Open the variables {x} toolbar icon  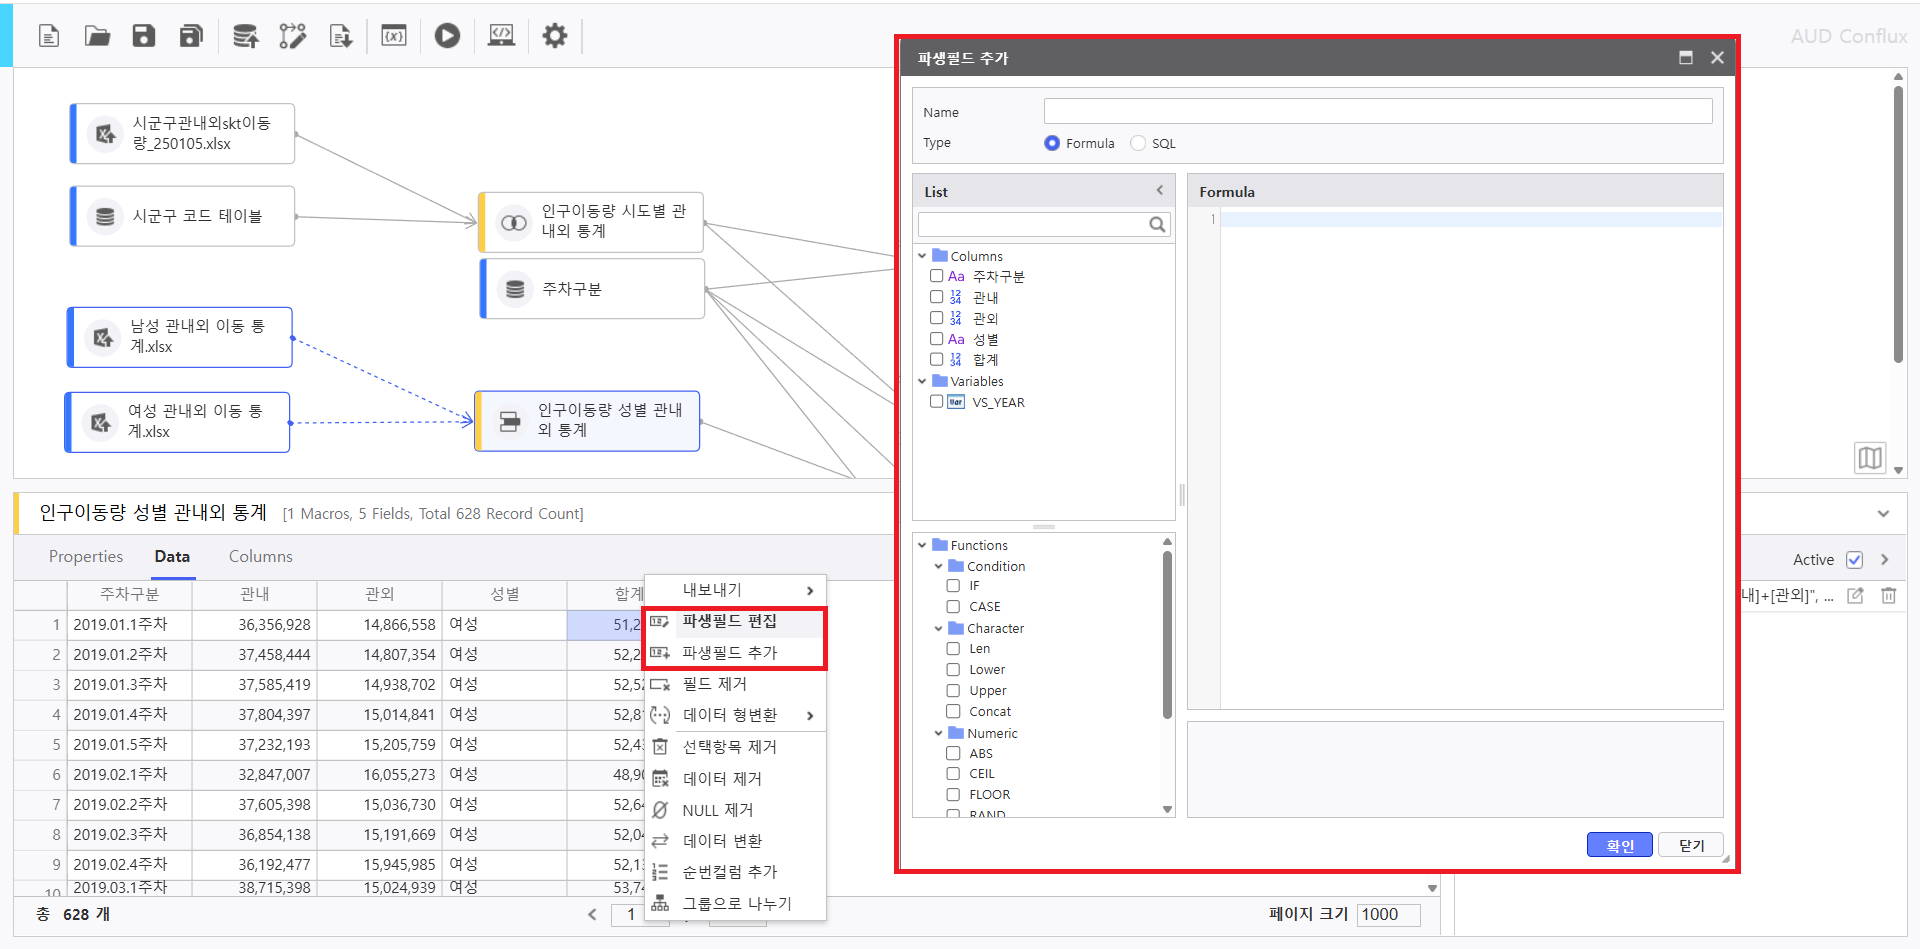pyautogui.click(x=394, y=37)
